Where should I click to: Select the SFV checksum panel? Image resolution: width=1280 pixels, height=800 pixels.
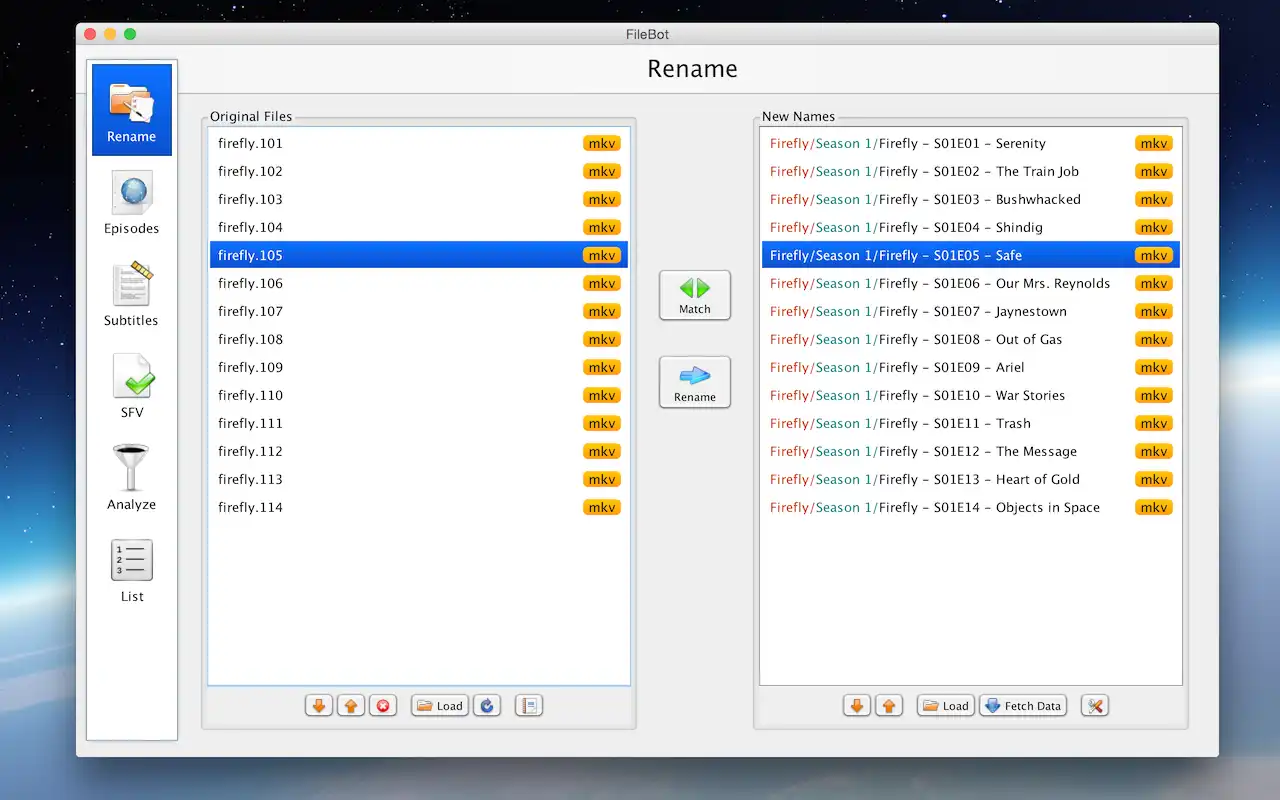click(132, 387)
